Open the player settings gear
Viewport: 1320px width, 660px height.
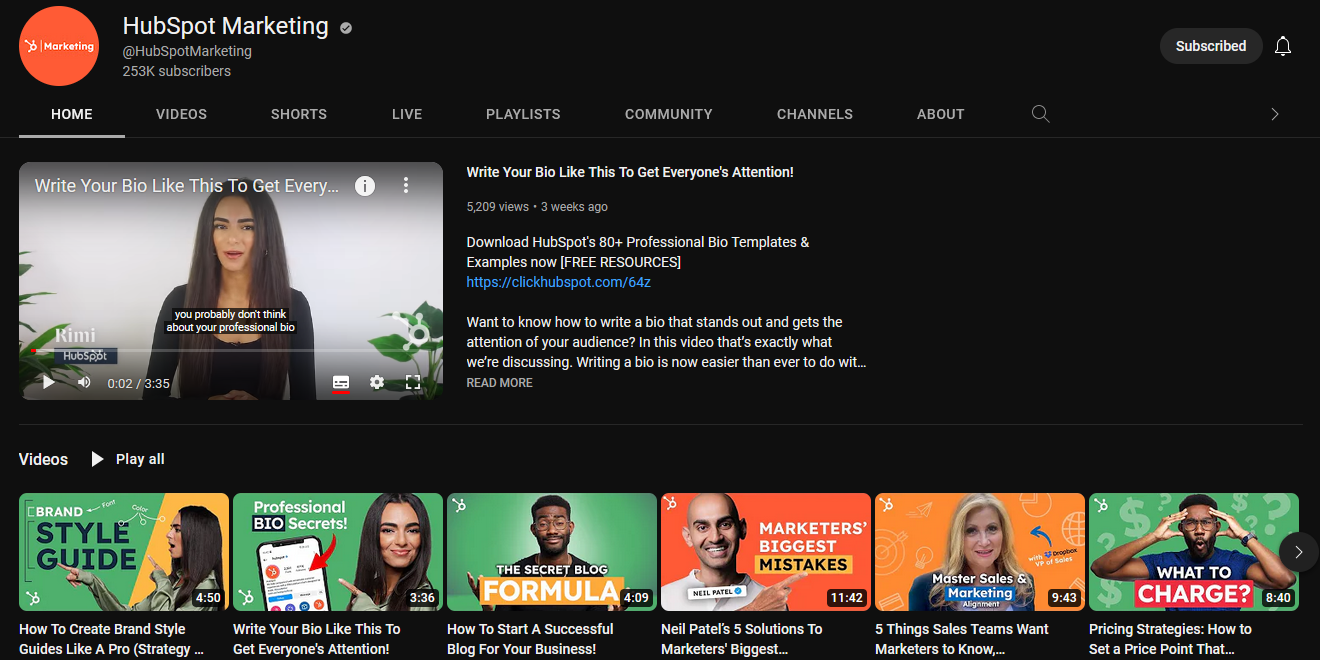[377, 382]
